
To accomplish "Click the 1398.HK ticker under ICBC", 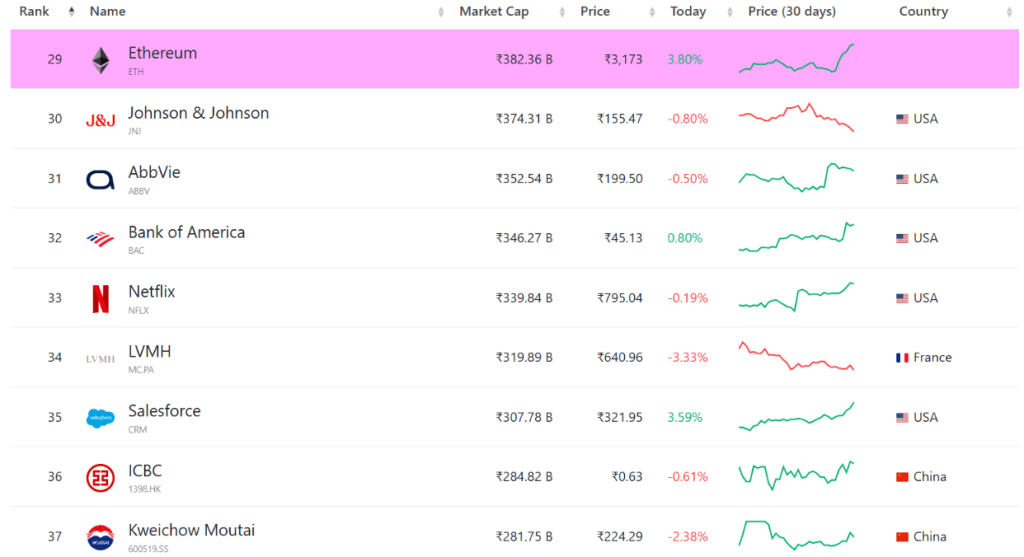I will 144,489.
